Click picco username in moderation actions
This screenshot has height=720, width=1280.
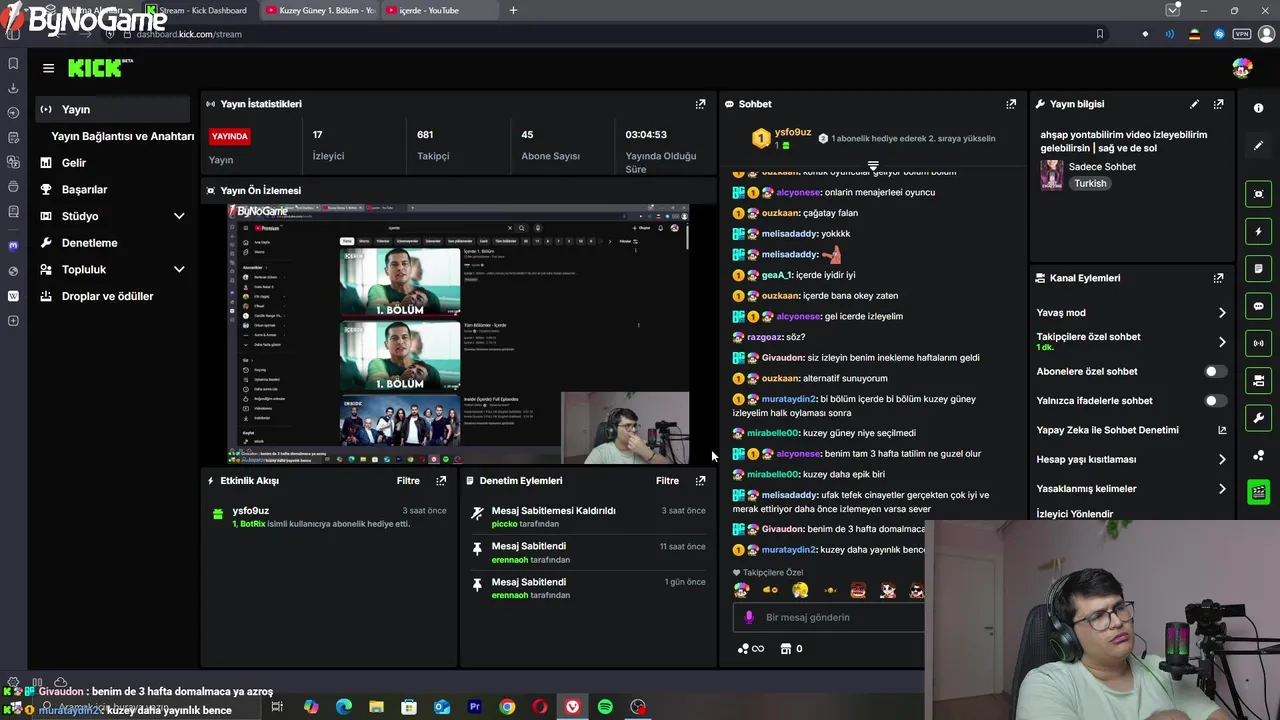(505, 524)
